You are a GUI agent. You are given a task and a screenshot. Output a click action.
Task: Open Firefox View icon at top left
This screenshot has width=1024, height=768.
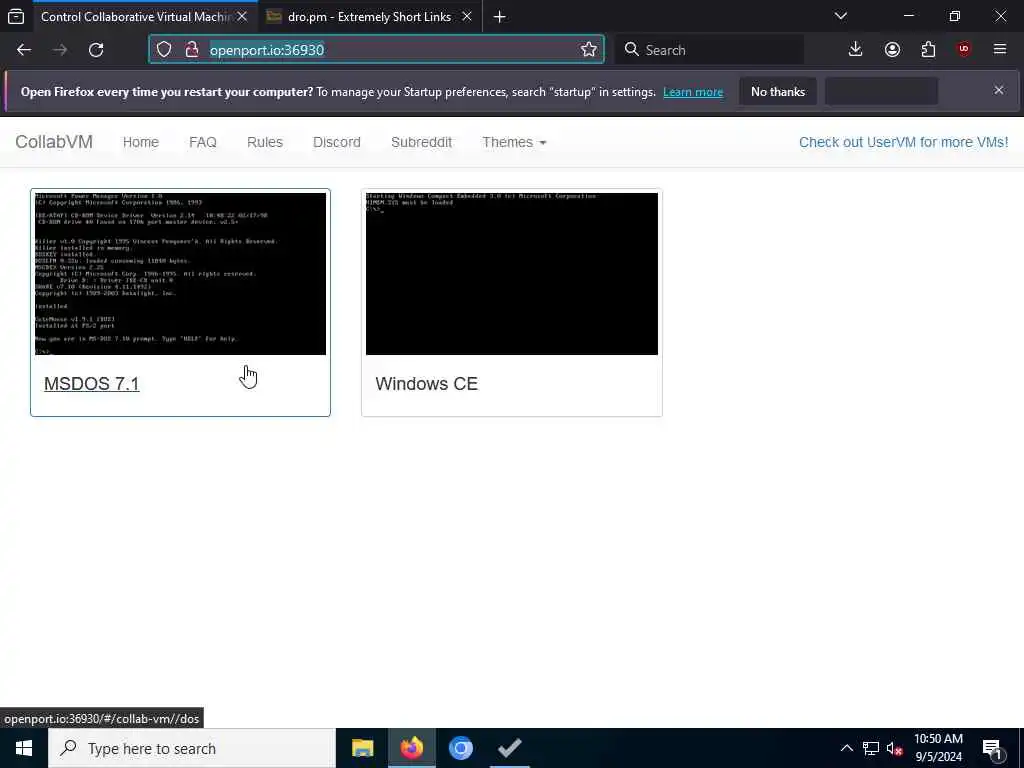point(16,16)
